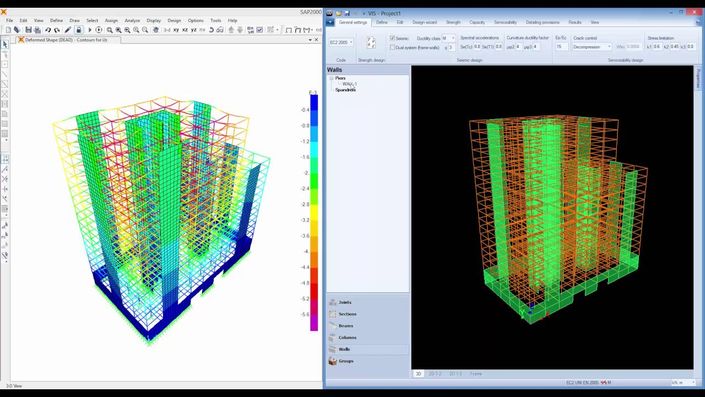Click the undo arrow in SAP2000 toolbar
The width and height of the screenshot is (705, 397).
(x=48, y=30)
